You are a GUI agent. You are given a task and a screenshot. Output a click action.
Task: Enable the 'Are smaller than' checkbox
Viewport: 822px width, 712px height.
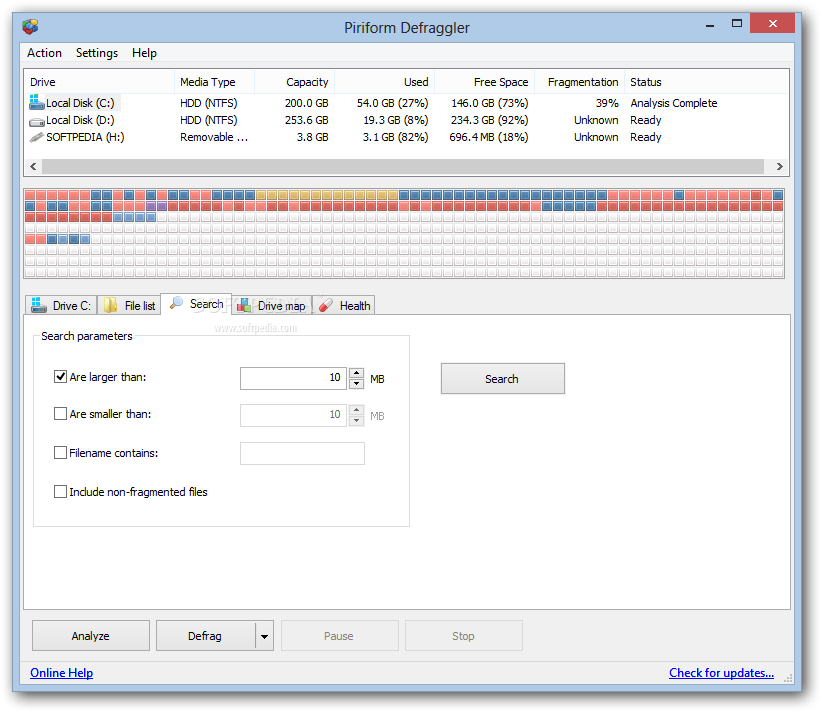[60, 414]
